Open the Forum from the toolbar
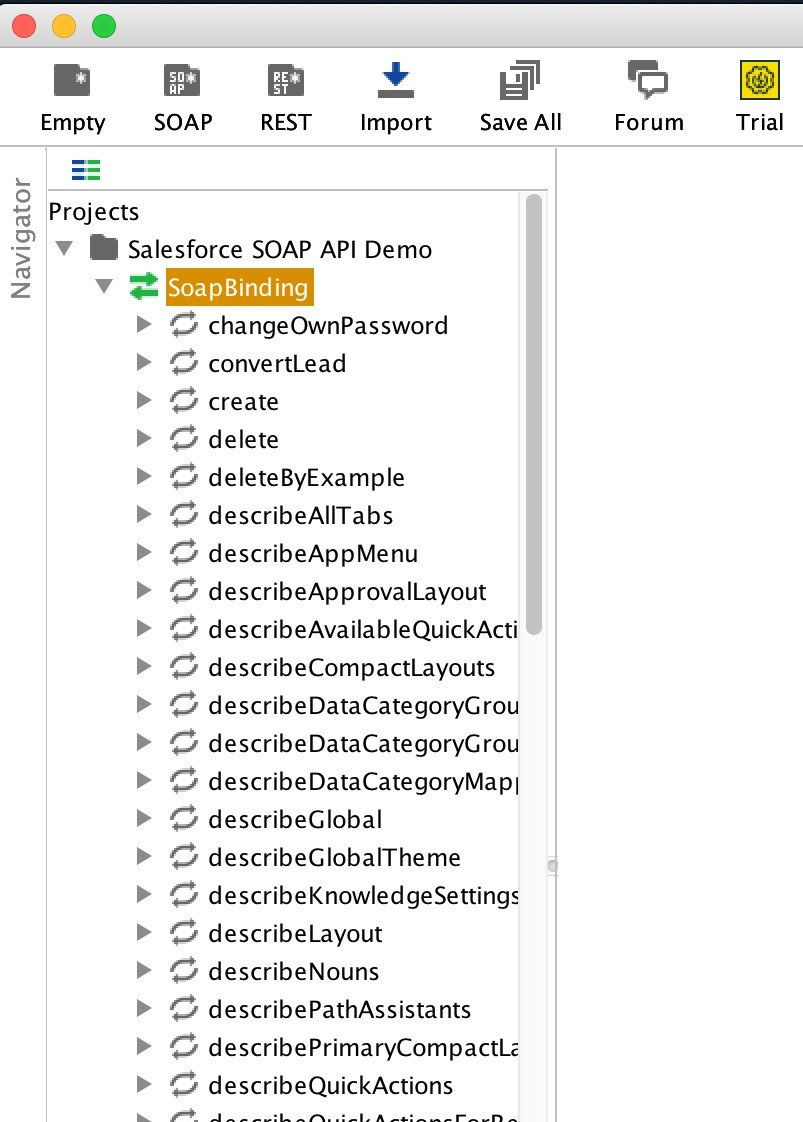 pyautogui.click(x=648, y=82)
